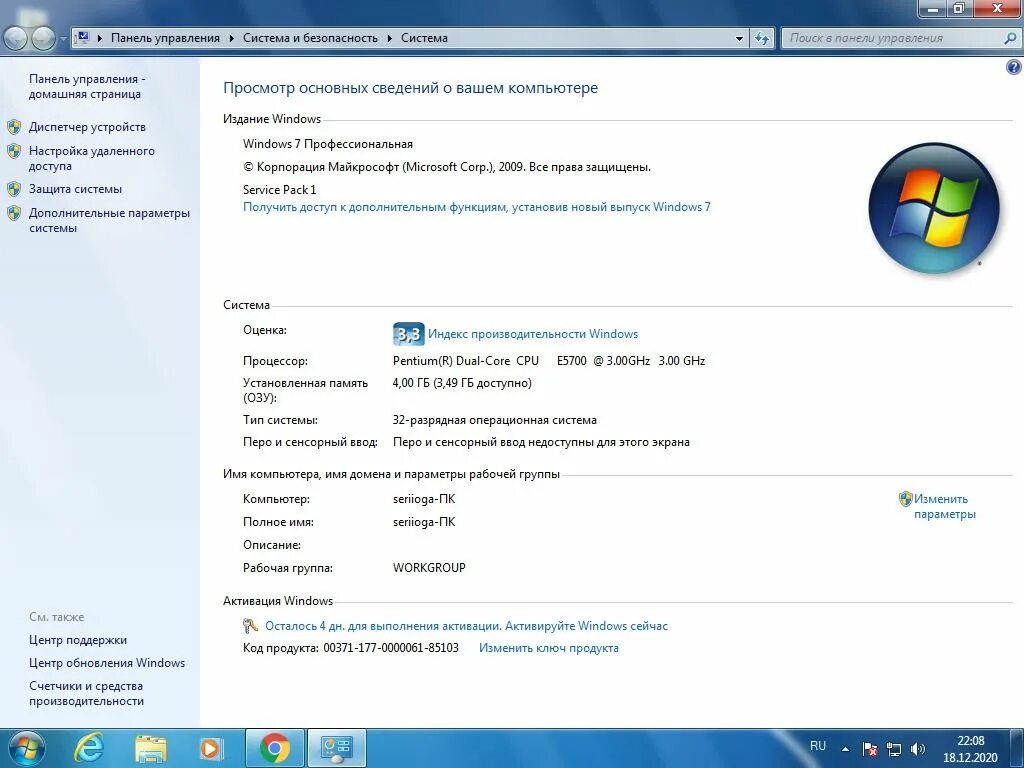This screenshot has height=768, width=1024.
Task: Click 32-разрядная операционная система text
Action: (x=494, y=420)
